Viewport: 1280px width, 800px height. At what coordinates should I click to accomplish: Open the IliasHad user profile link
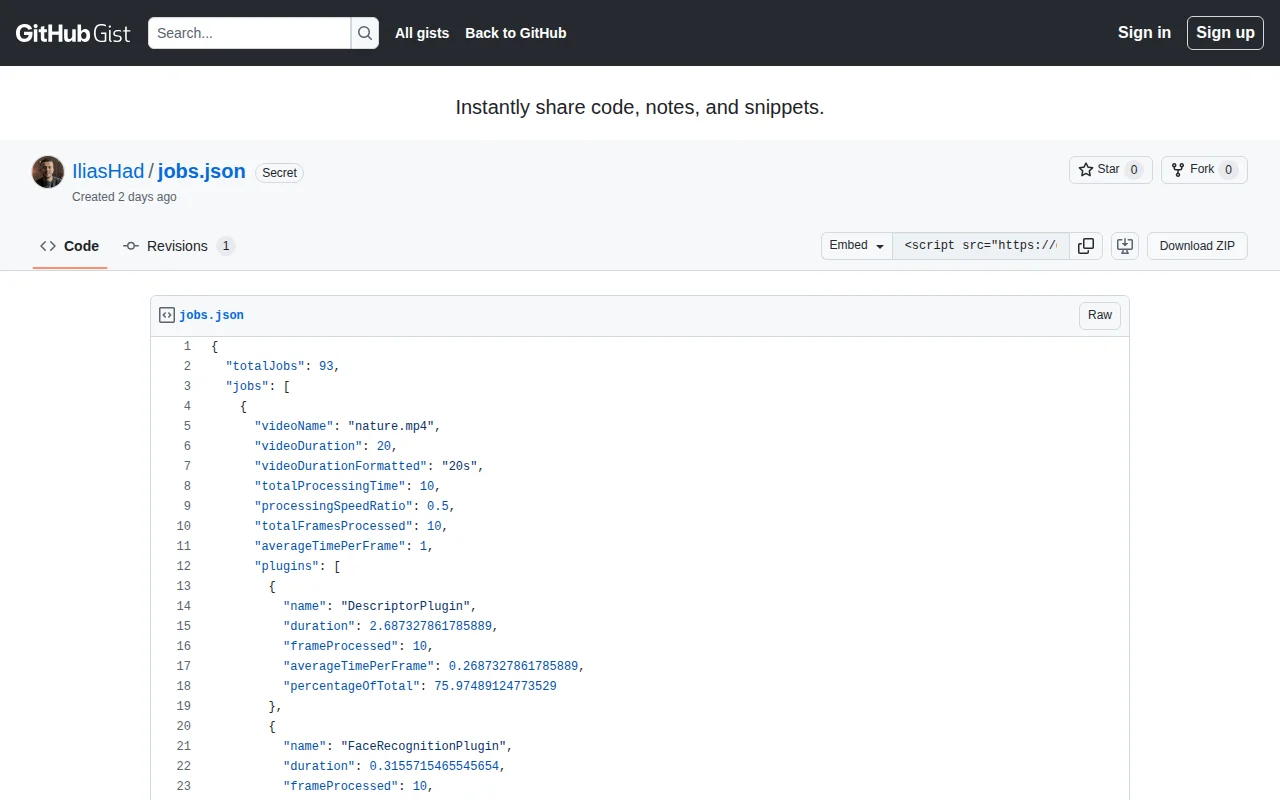pos(108,171)
